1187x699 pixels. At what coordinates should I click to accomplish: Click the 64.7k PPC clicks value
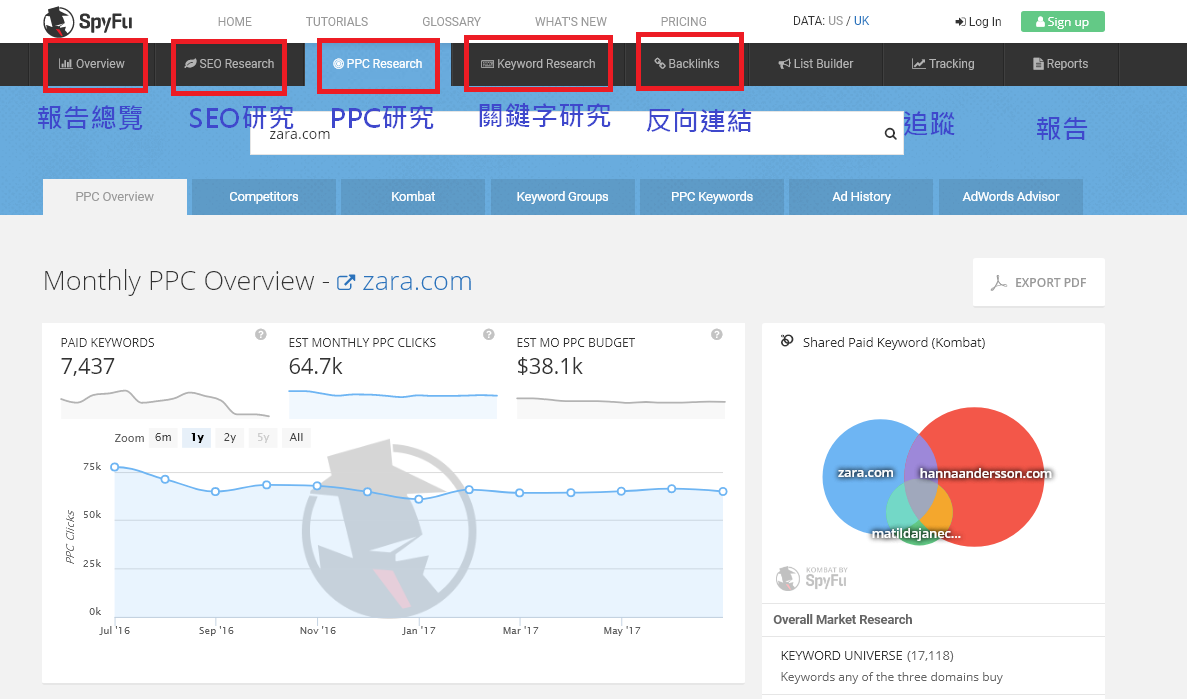tap(316, 367)
